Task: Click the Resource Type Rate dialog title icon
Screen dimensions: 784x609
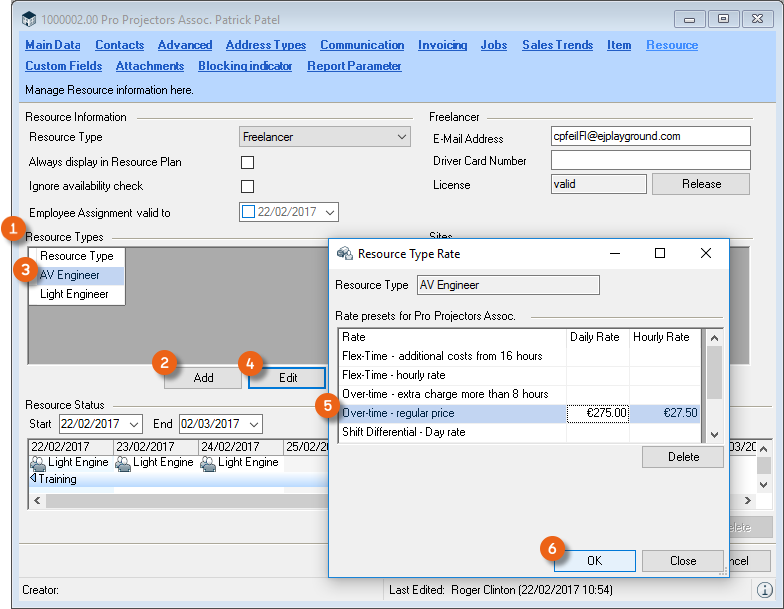Action: (x=345, y=254)
